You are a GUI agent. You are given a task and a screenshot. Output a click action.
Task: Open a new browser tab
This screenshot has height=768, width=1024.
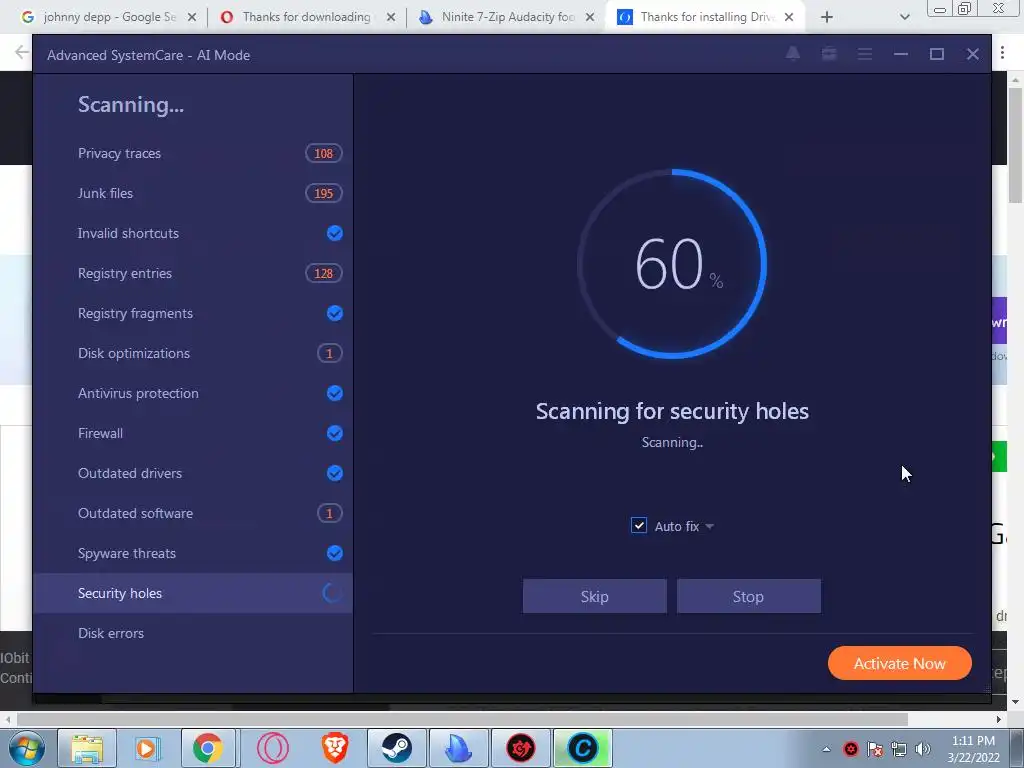[827, 17]
